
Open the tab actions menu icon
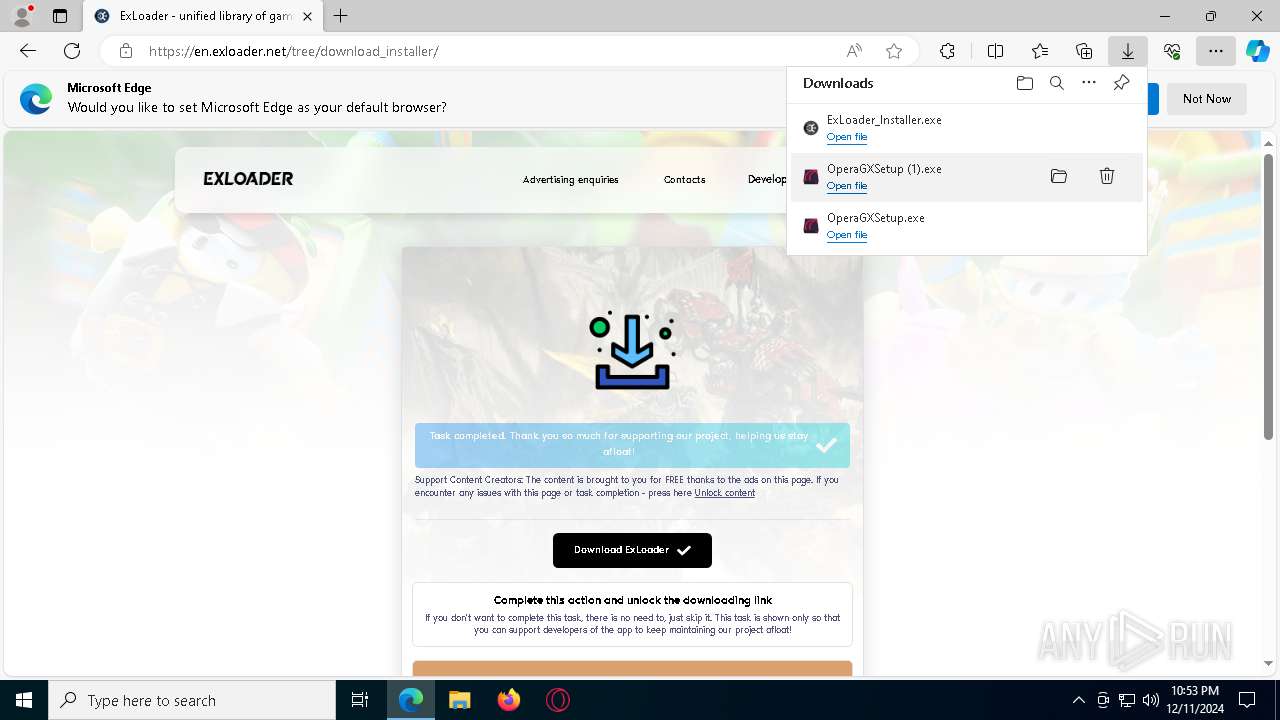(x=60, y=16)
